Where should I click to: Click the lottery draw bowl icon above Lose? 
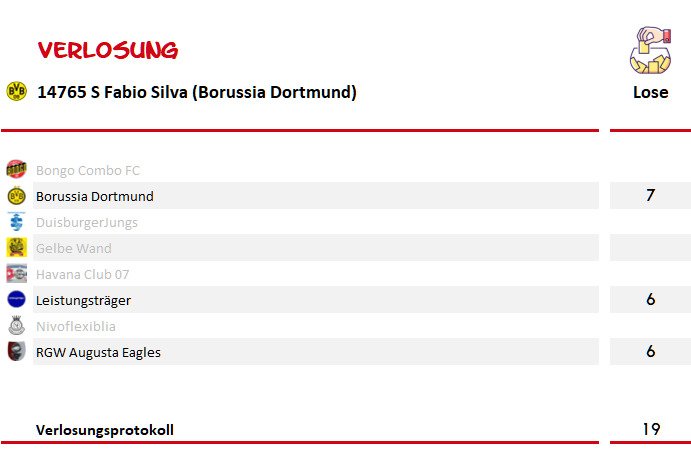coord(650,50)
